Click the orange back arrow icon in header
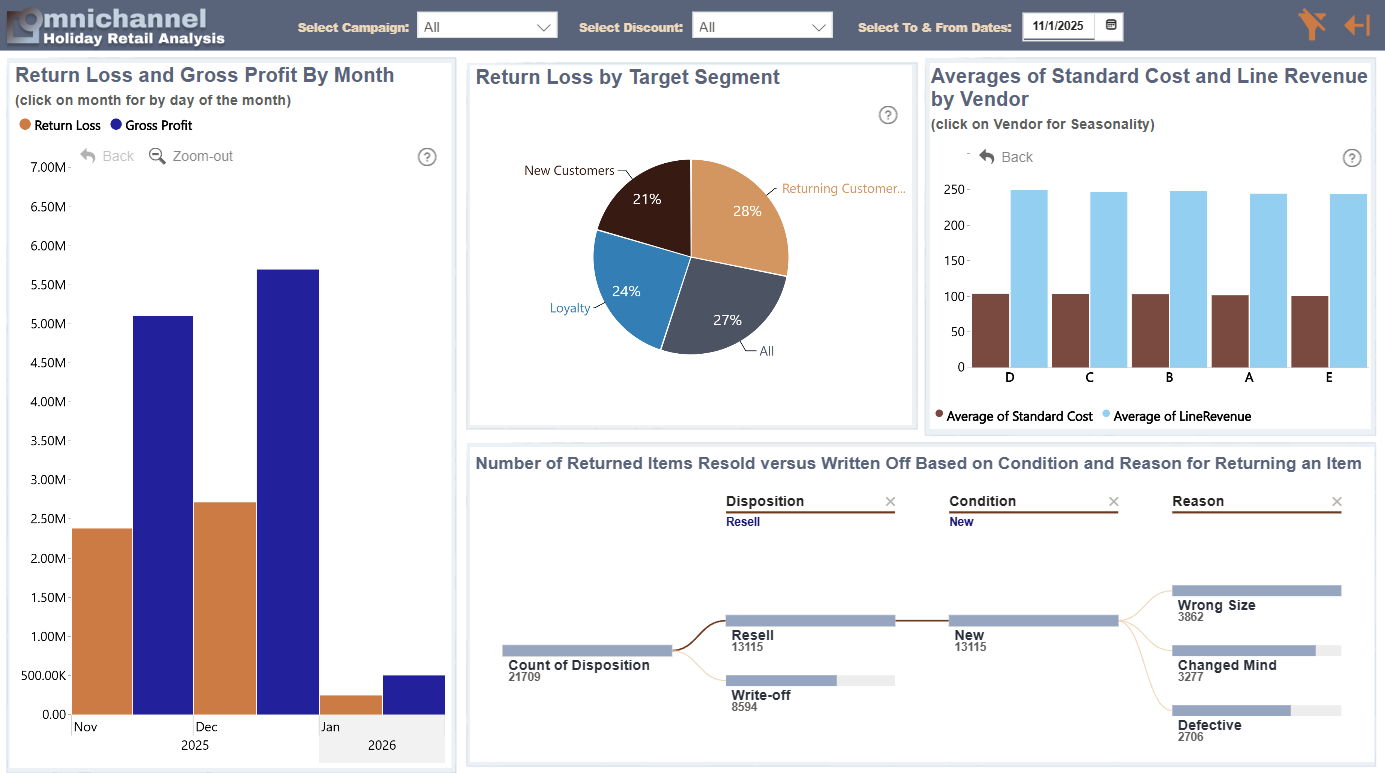This screenshot has width=1385, height=773. [x=1357, y=25]
